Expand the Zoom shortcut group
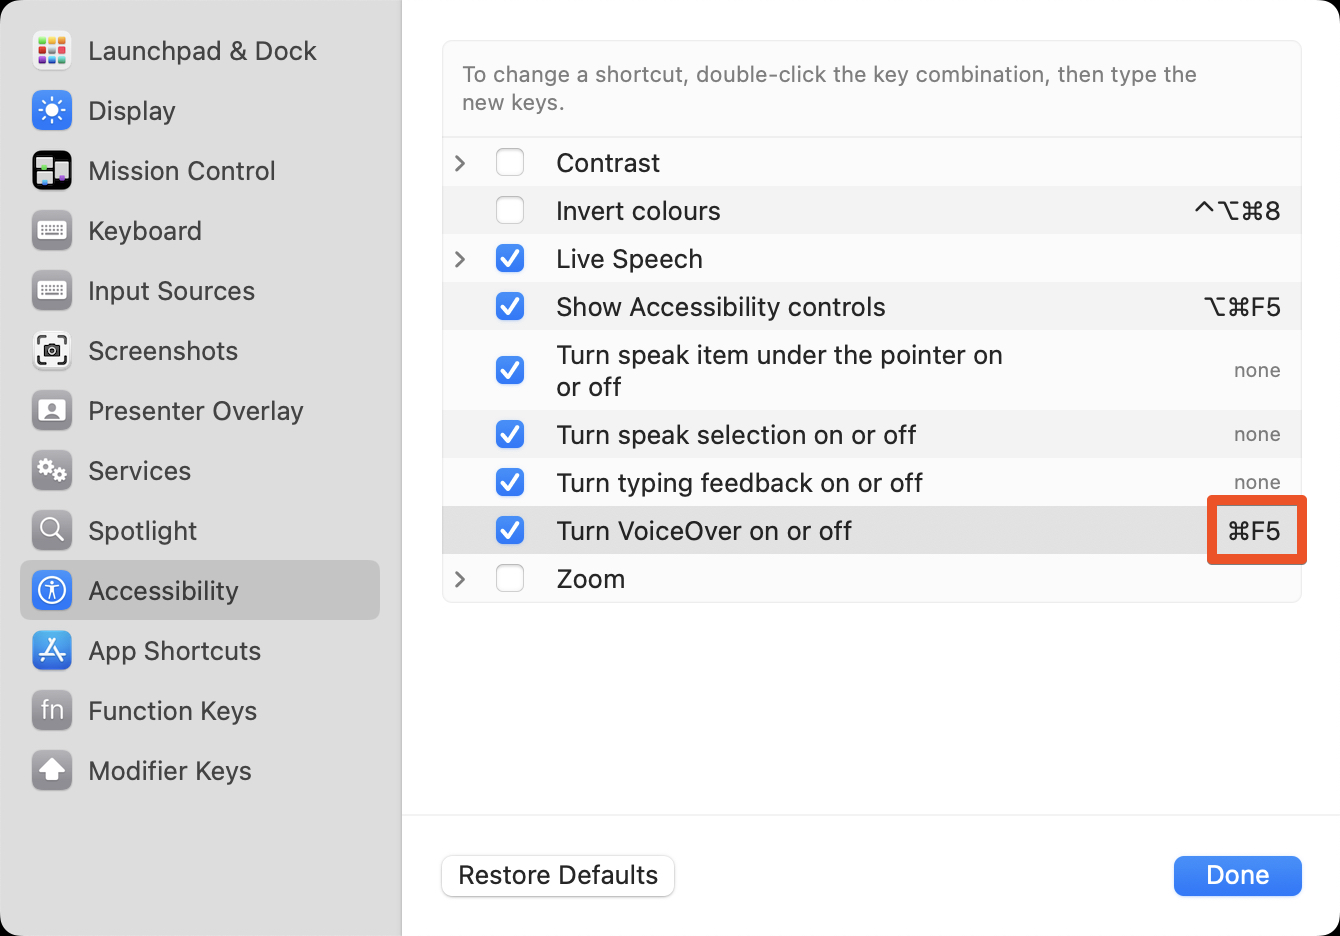The width and height of the screenshot is (1340, 936). 461,578
